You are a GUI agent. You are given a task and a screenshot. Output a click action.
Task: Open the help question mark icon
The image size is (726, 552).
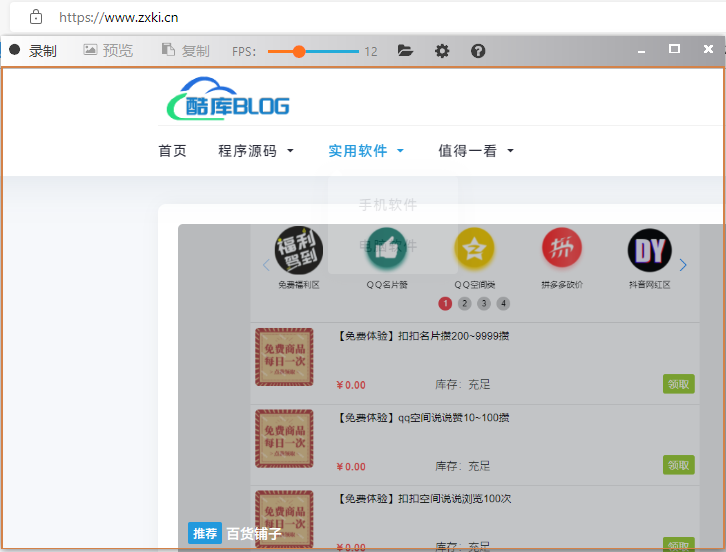click(478, 51)
